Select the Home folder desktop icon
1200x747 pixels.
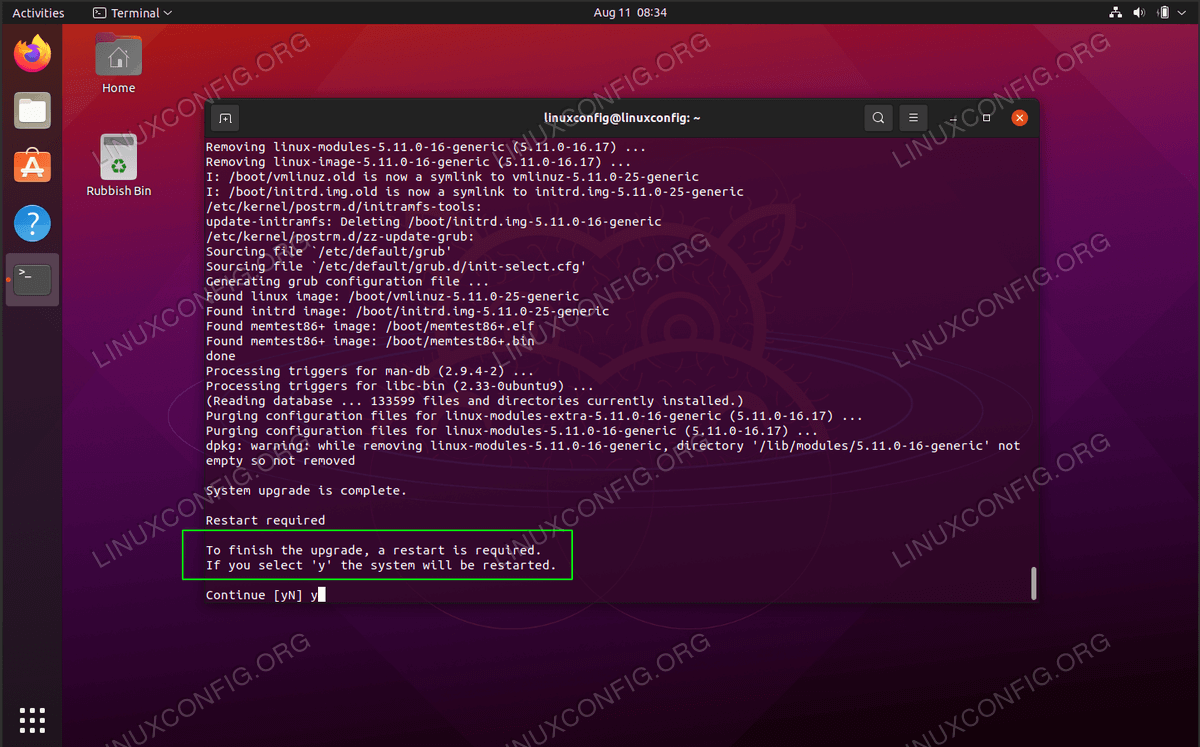coord(118,58)
